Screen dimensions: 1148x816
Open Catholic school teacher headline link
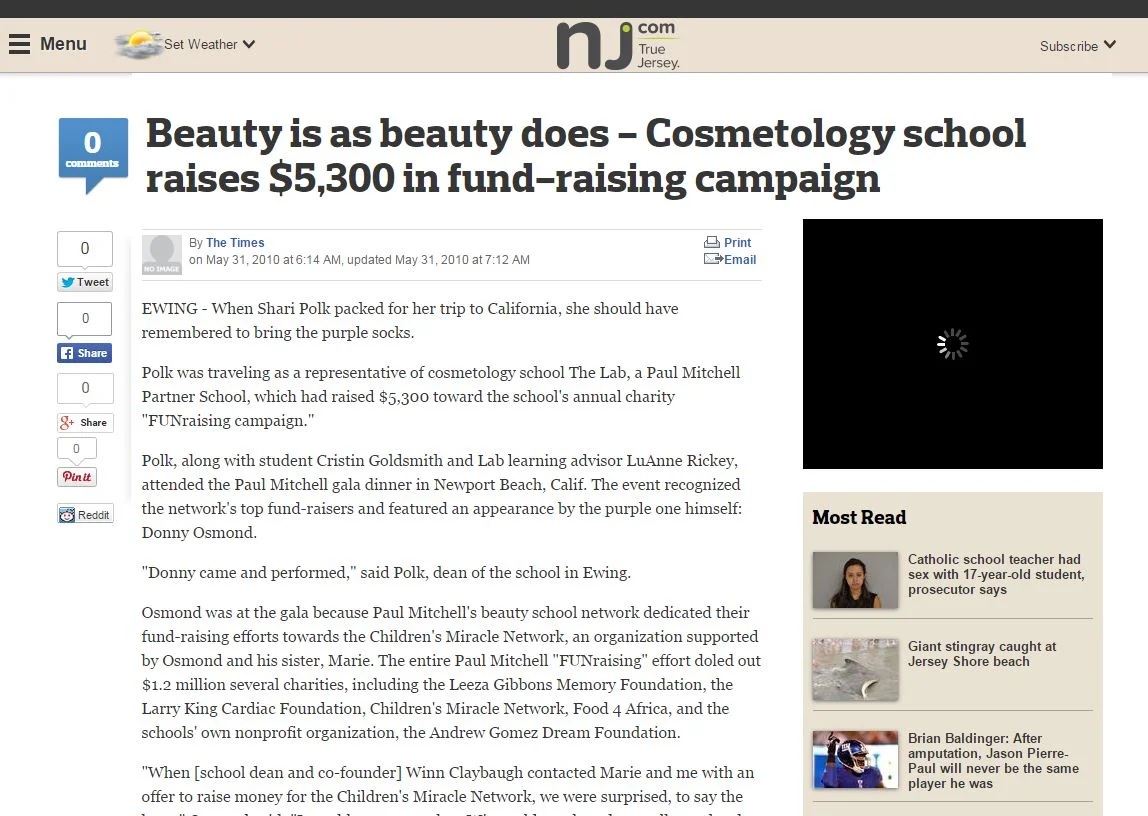coord(996,574)
